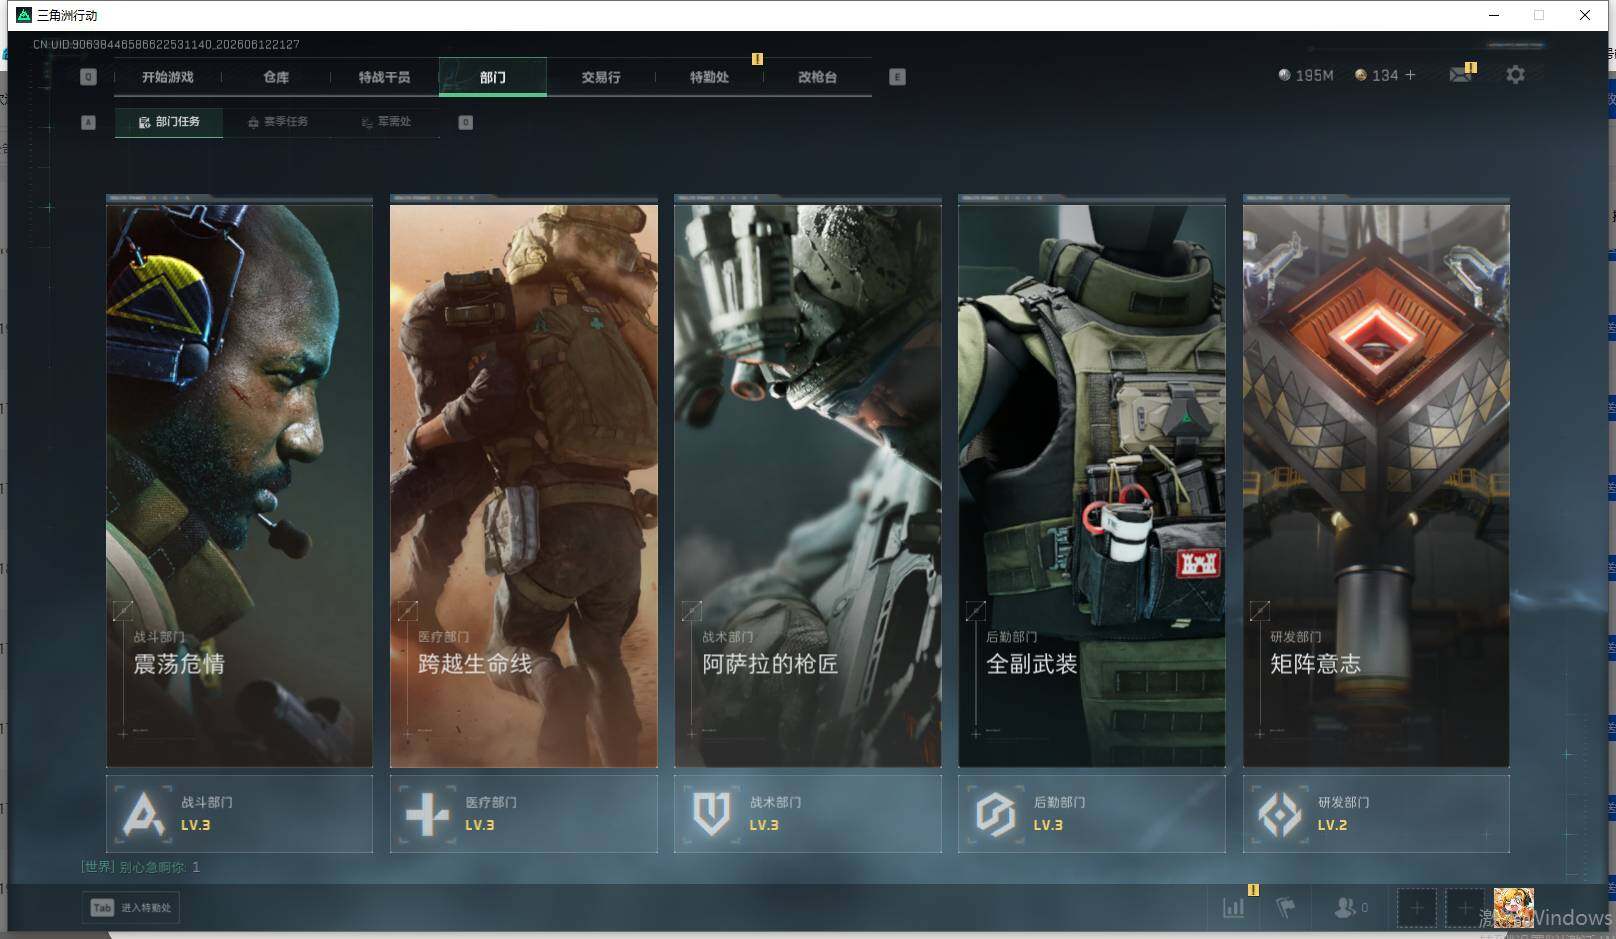Add currency with the plus sign
Image resolution: width=1616 pixels, height=939 pixels.
click(x=1410, y=75)
